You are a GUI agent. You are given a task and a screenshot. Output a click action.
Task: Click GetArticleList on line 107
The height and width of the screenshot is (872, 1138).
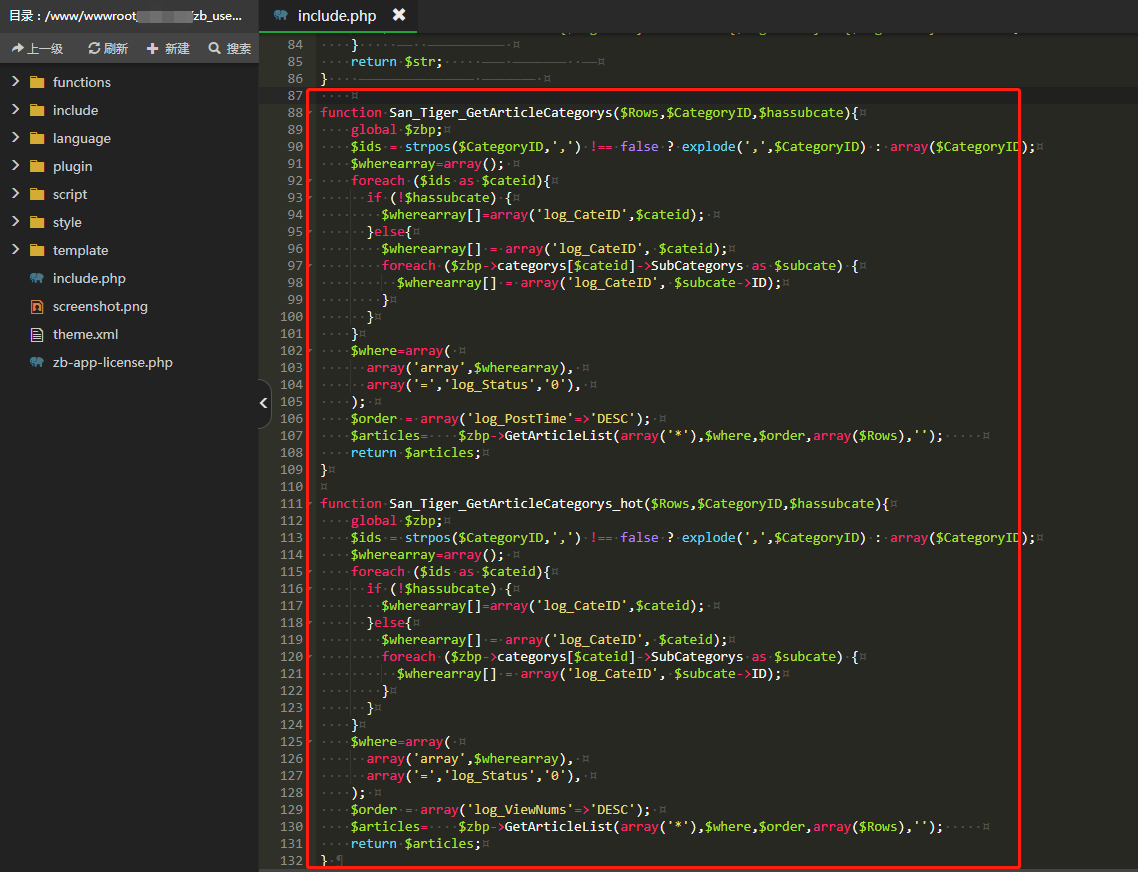558,436
